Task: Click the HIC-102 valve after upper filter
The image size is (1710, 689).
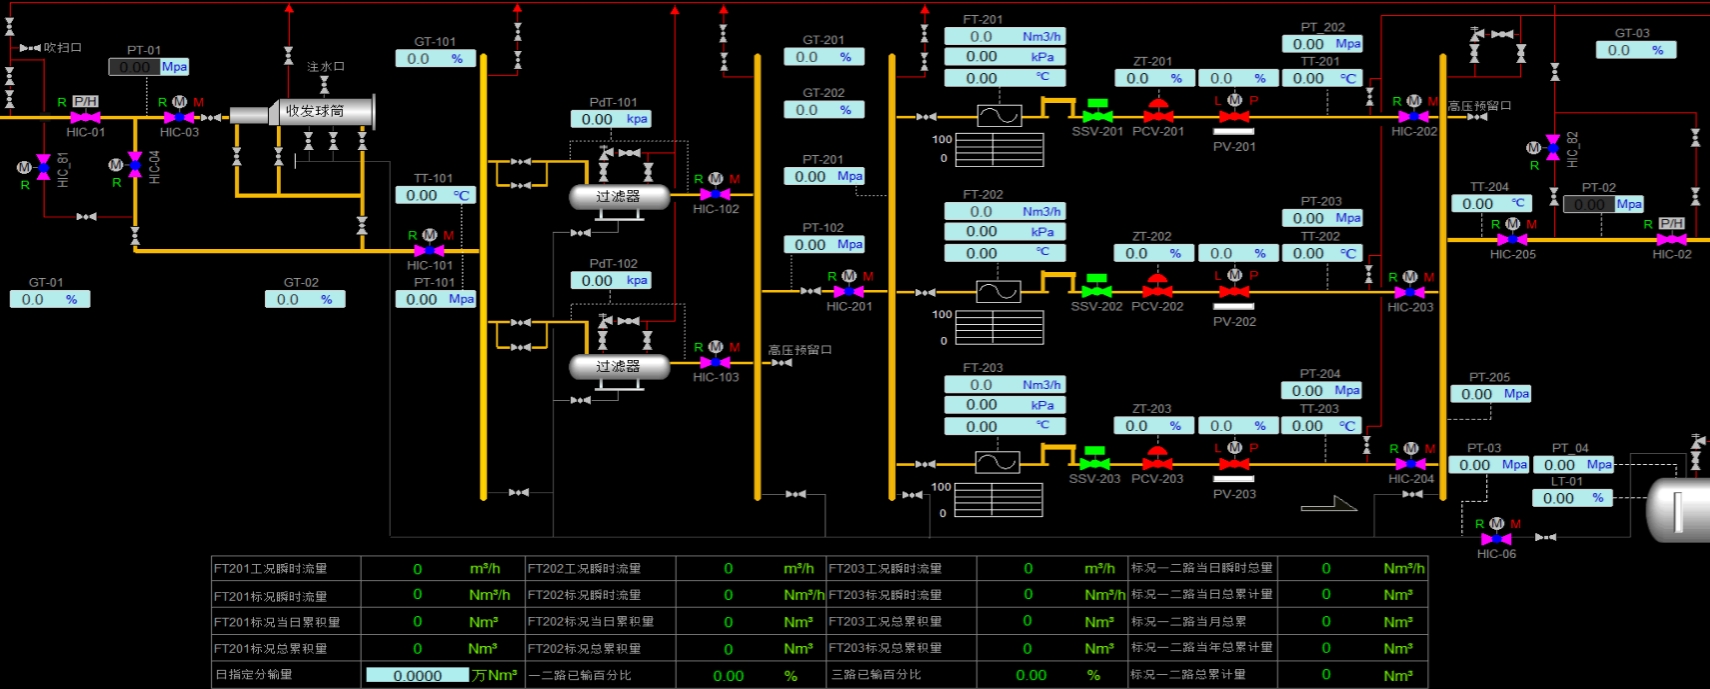Action: tap(715, 194)
